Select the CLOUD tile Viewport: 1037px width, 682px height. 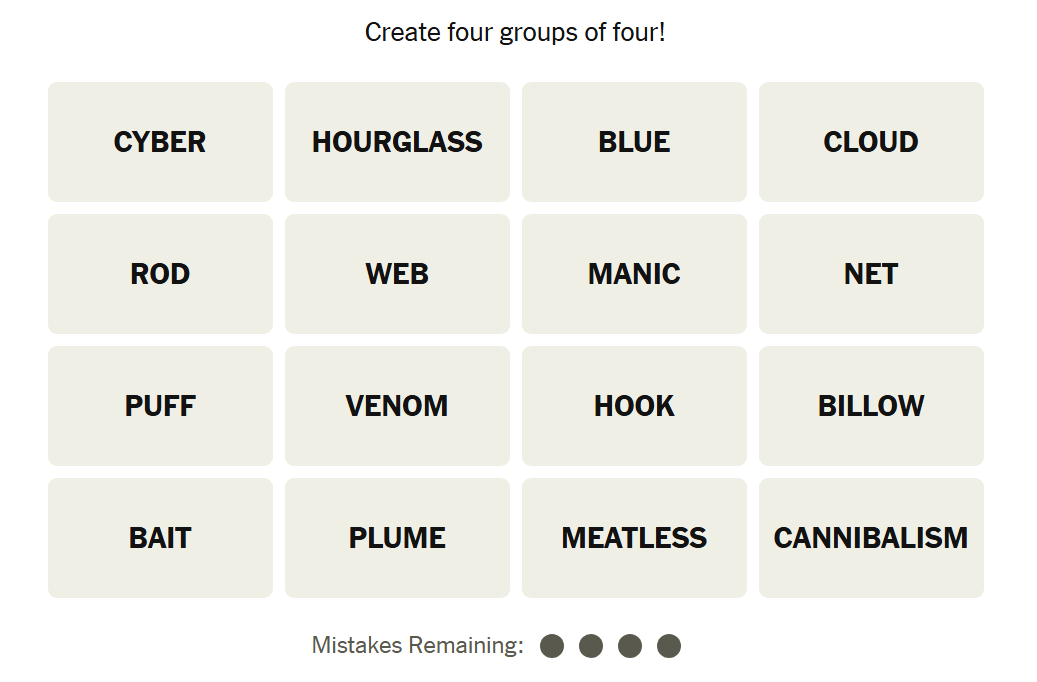tap(871, 142)
